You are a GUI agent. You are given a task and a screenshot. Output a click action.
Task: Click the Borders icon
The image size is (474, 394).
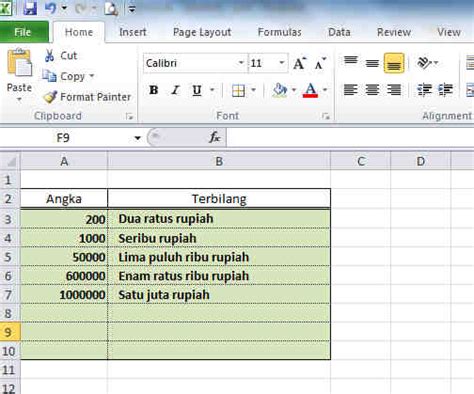pos(238,90)
